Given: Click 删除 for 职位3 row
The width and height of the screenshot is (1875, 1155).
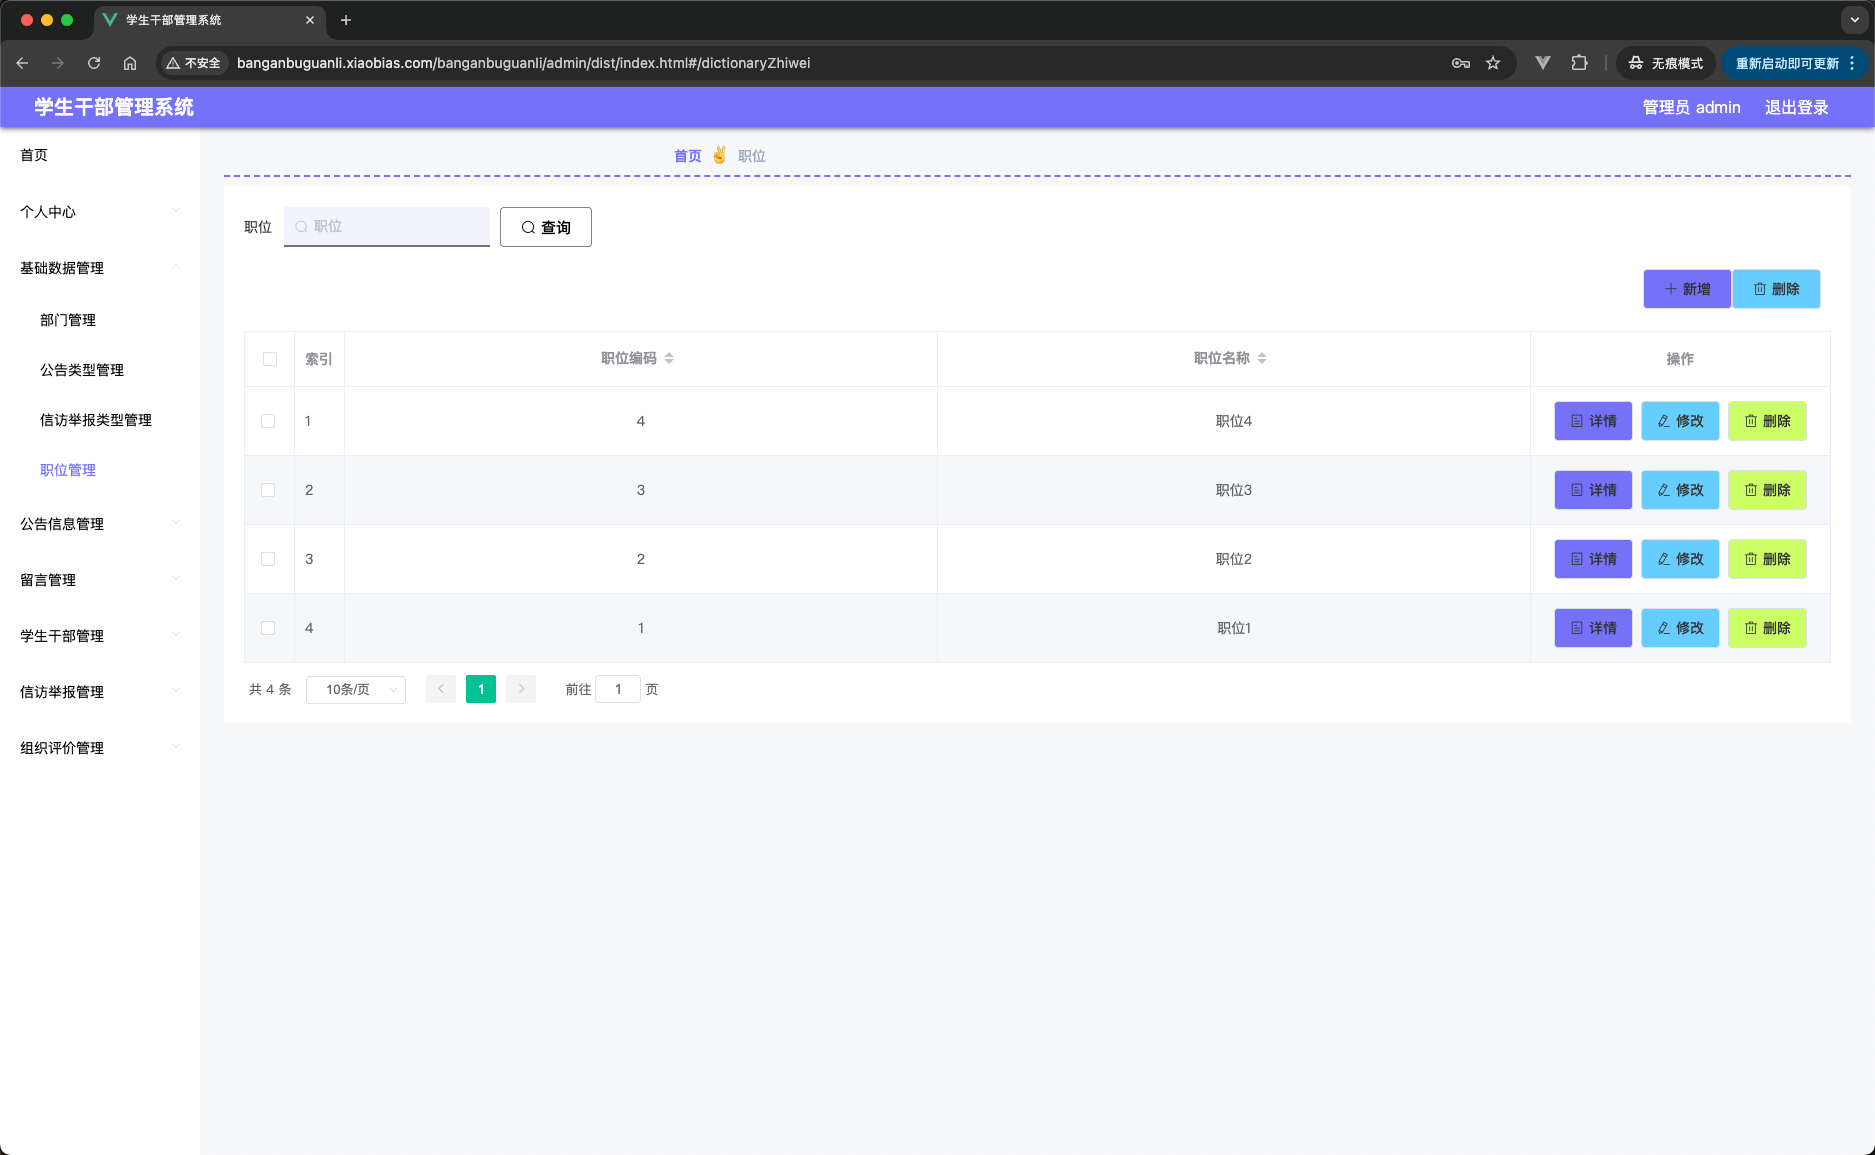Looking at the screenshot, I should pyautogui.click(x=1767, y=490).
